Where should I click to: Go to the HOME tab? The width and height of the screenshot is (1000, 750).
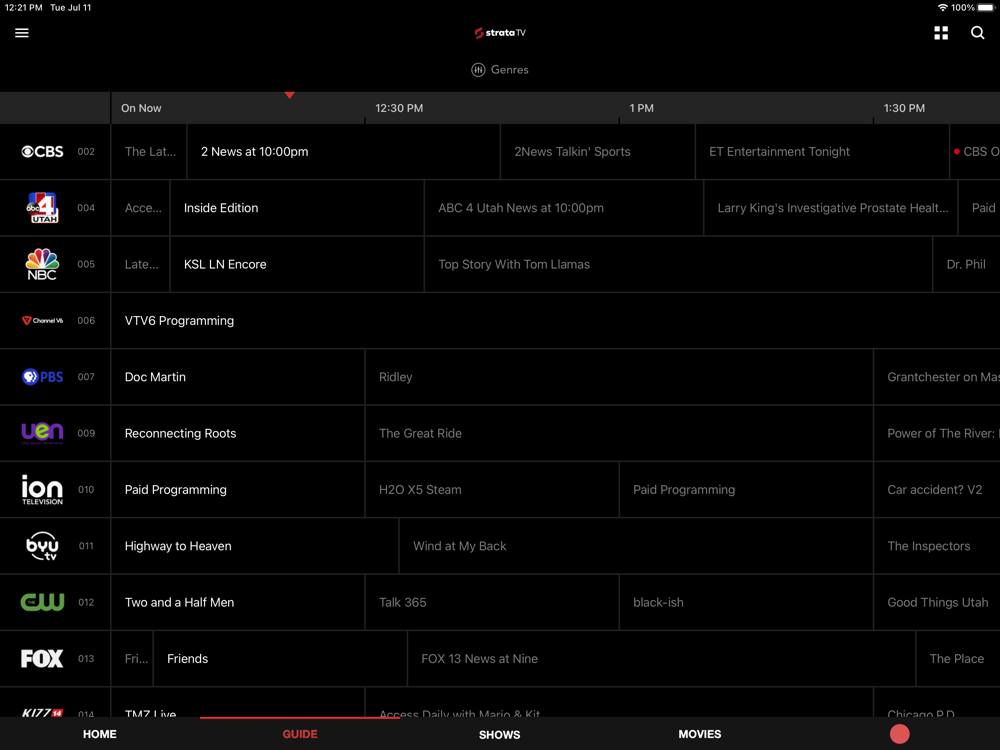[x=99, y=734]
